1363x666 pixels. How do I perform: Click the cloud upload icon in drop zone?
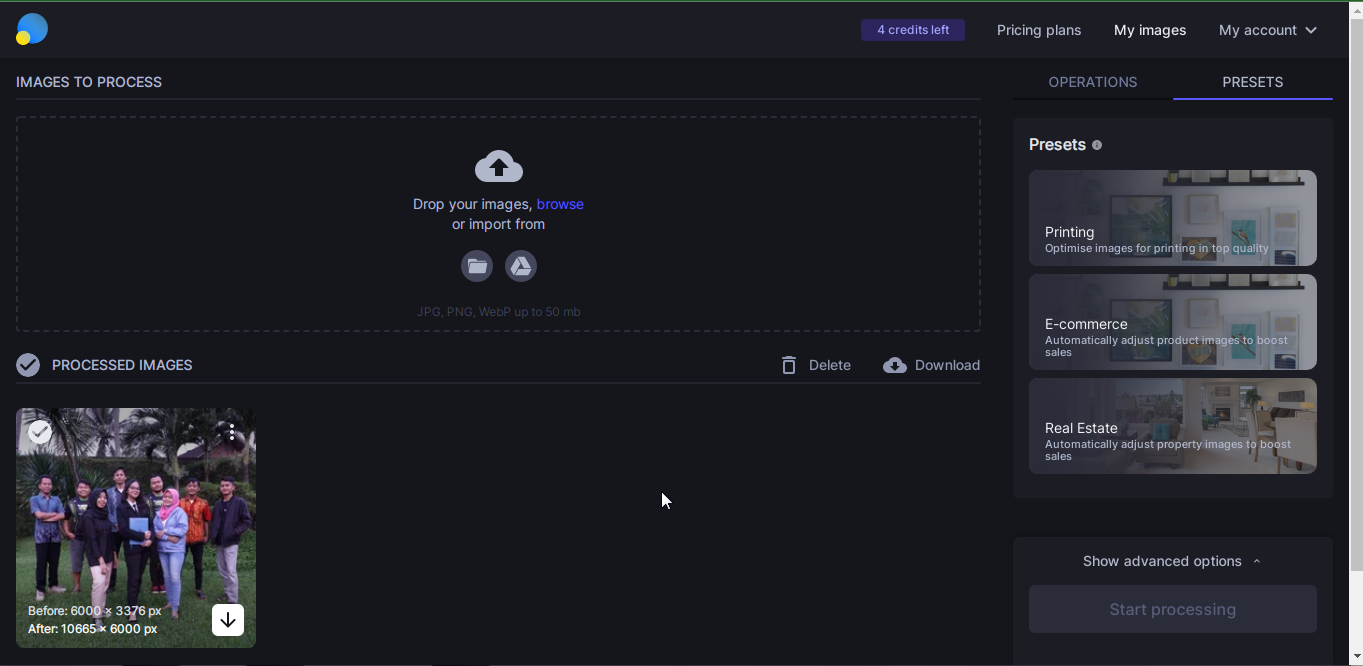click(499, 166)
